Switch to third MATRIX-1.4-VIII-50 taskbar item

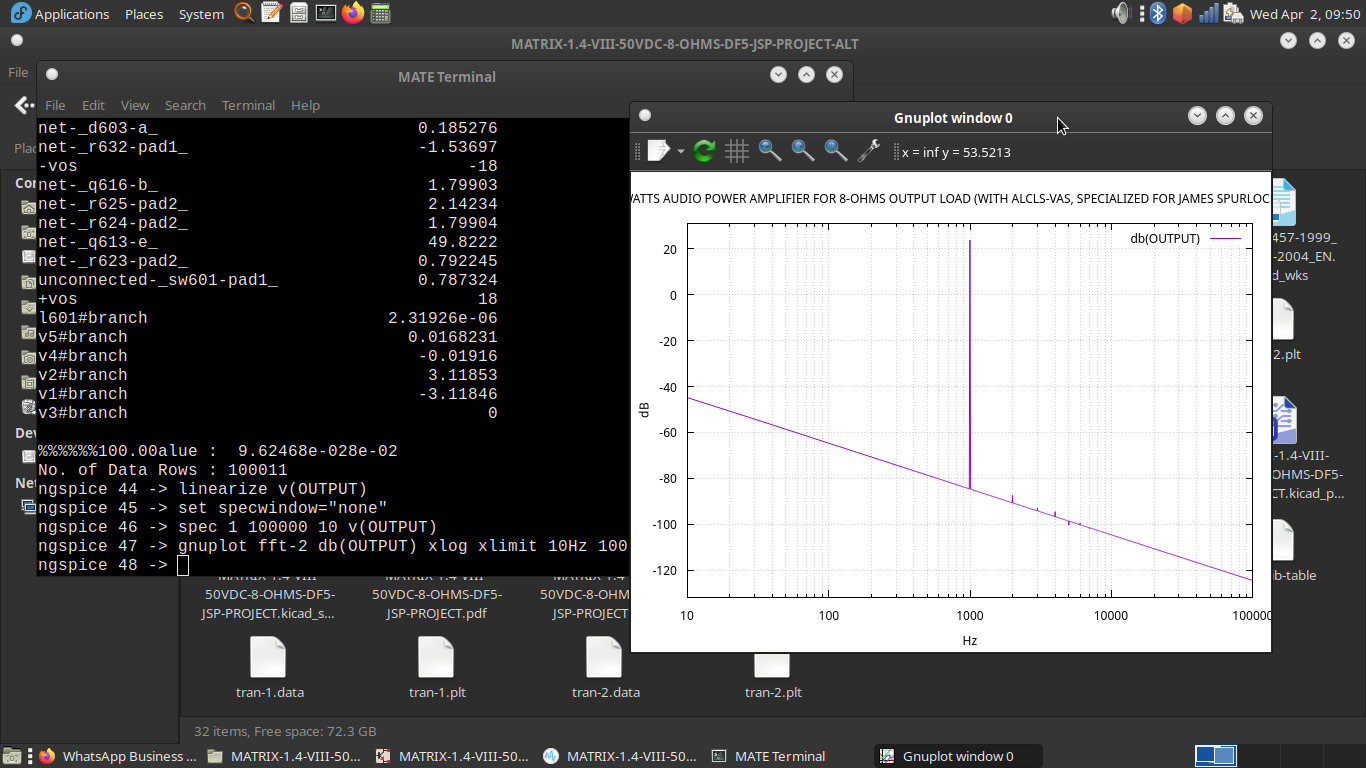pyautogui.click(x=622, y=756)
